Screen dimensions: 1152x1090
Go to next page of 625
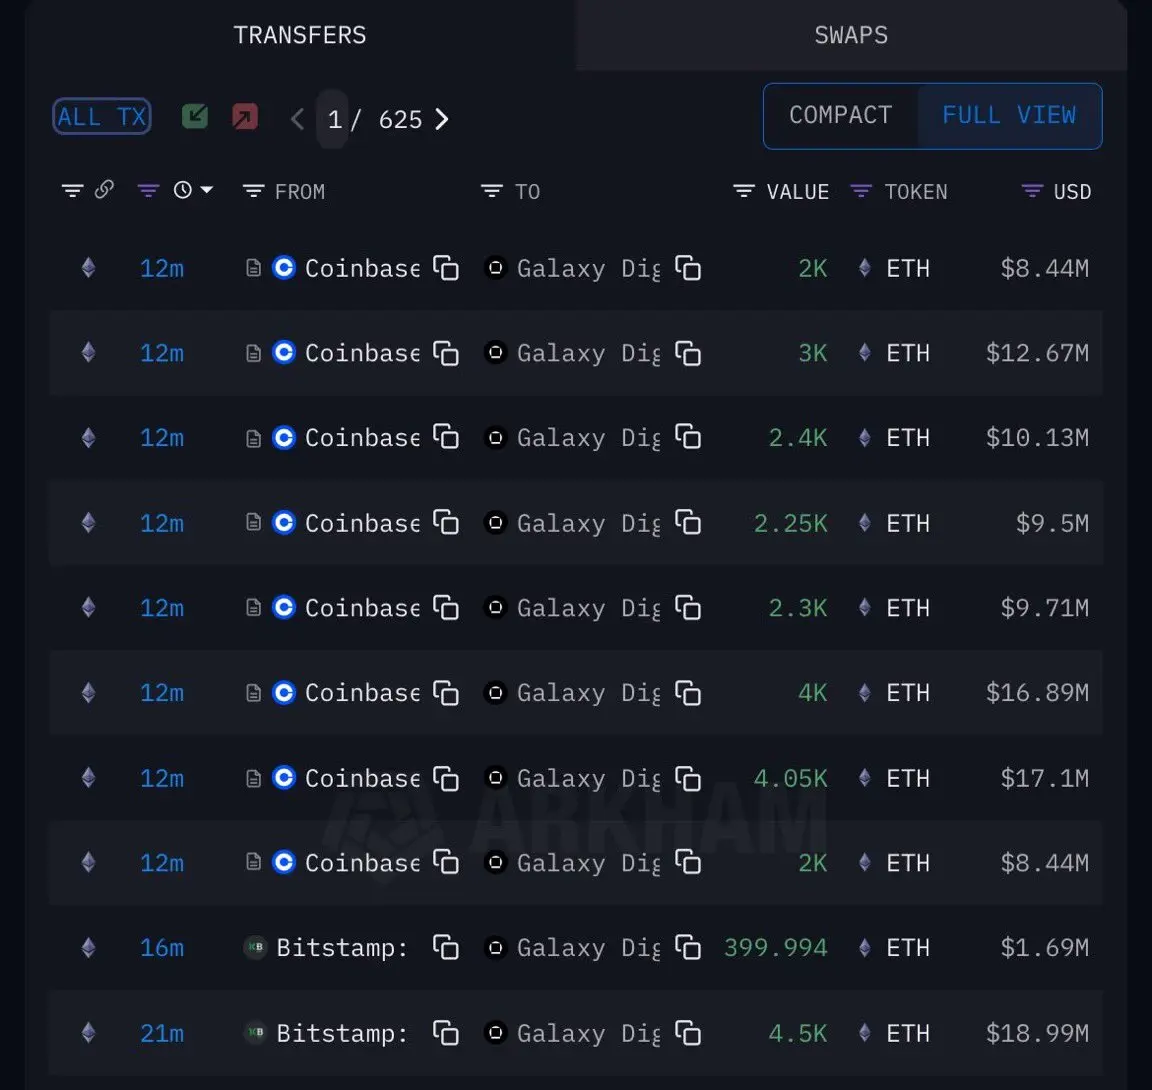pyautogui.click(x=442, y=119)
